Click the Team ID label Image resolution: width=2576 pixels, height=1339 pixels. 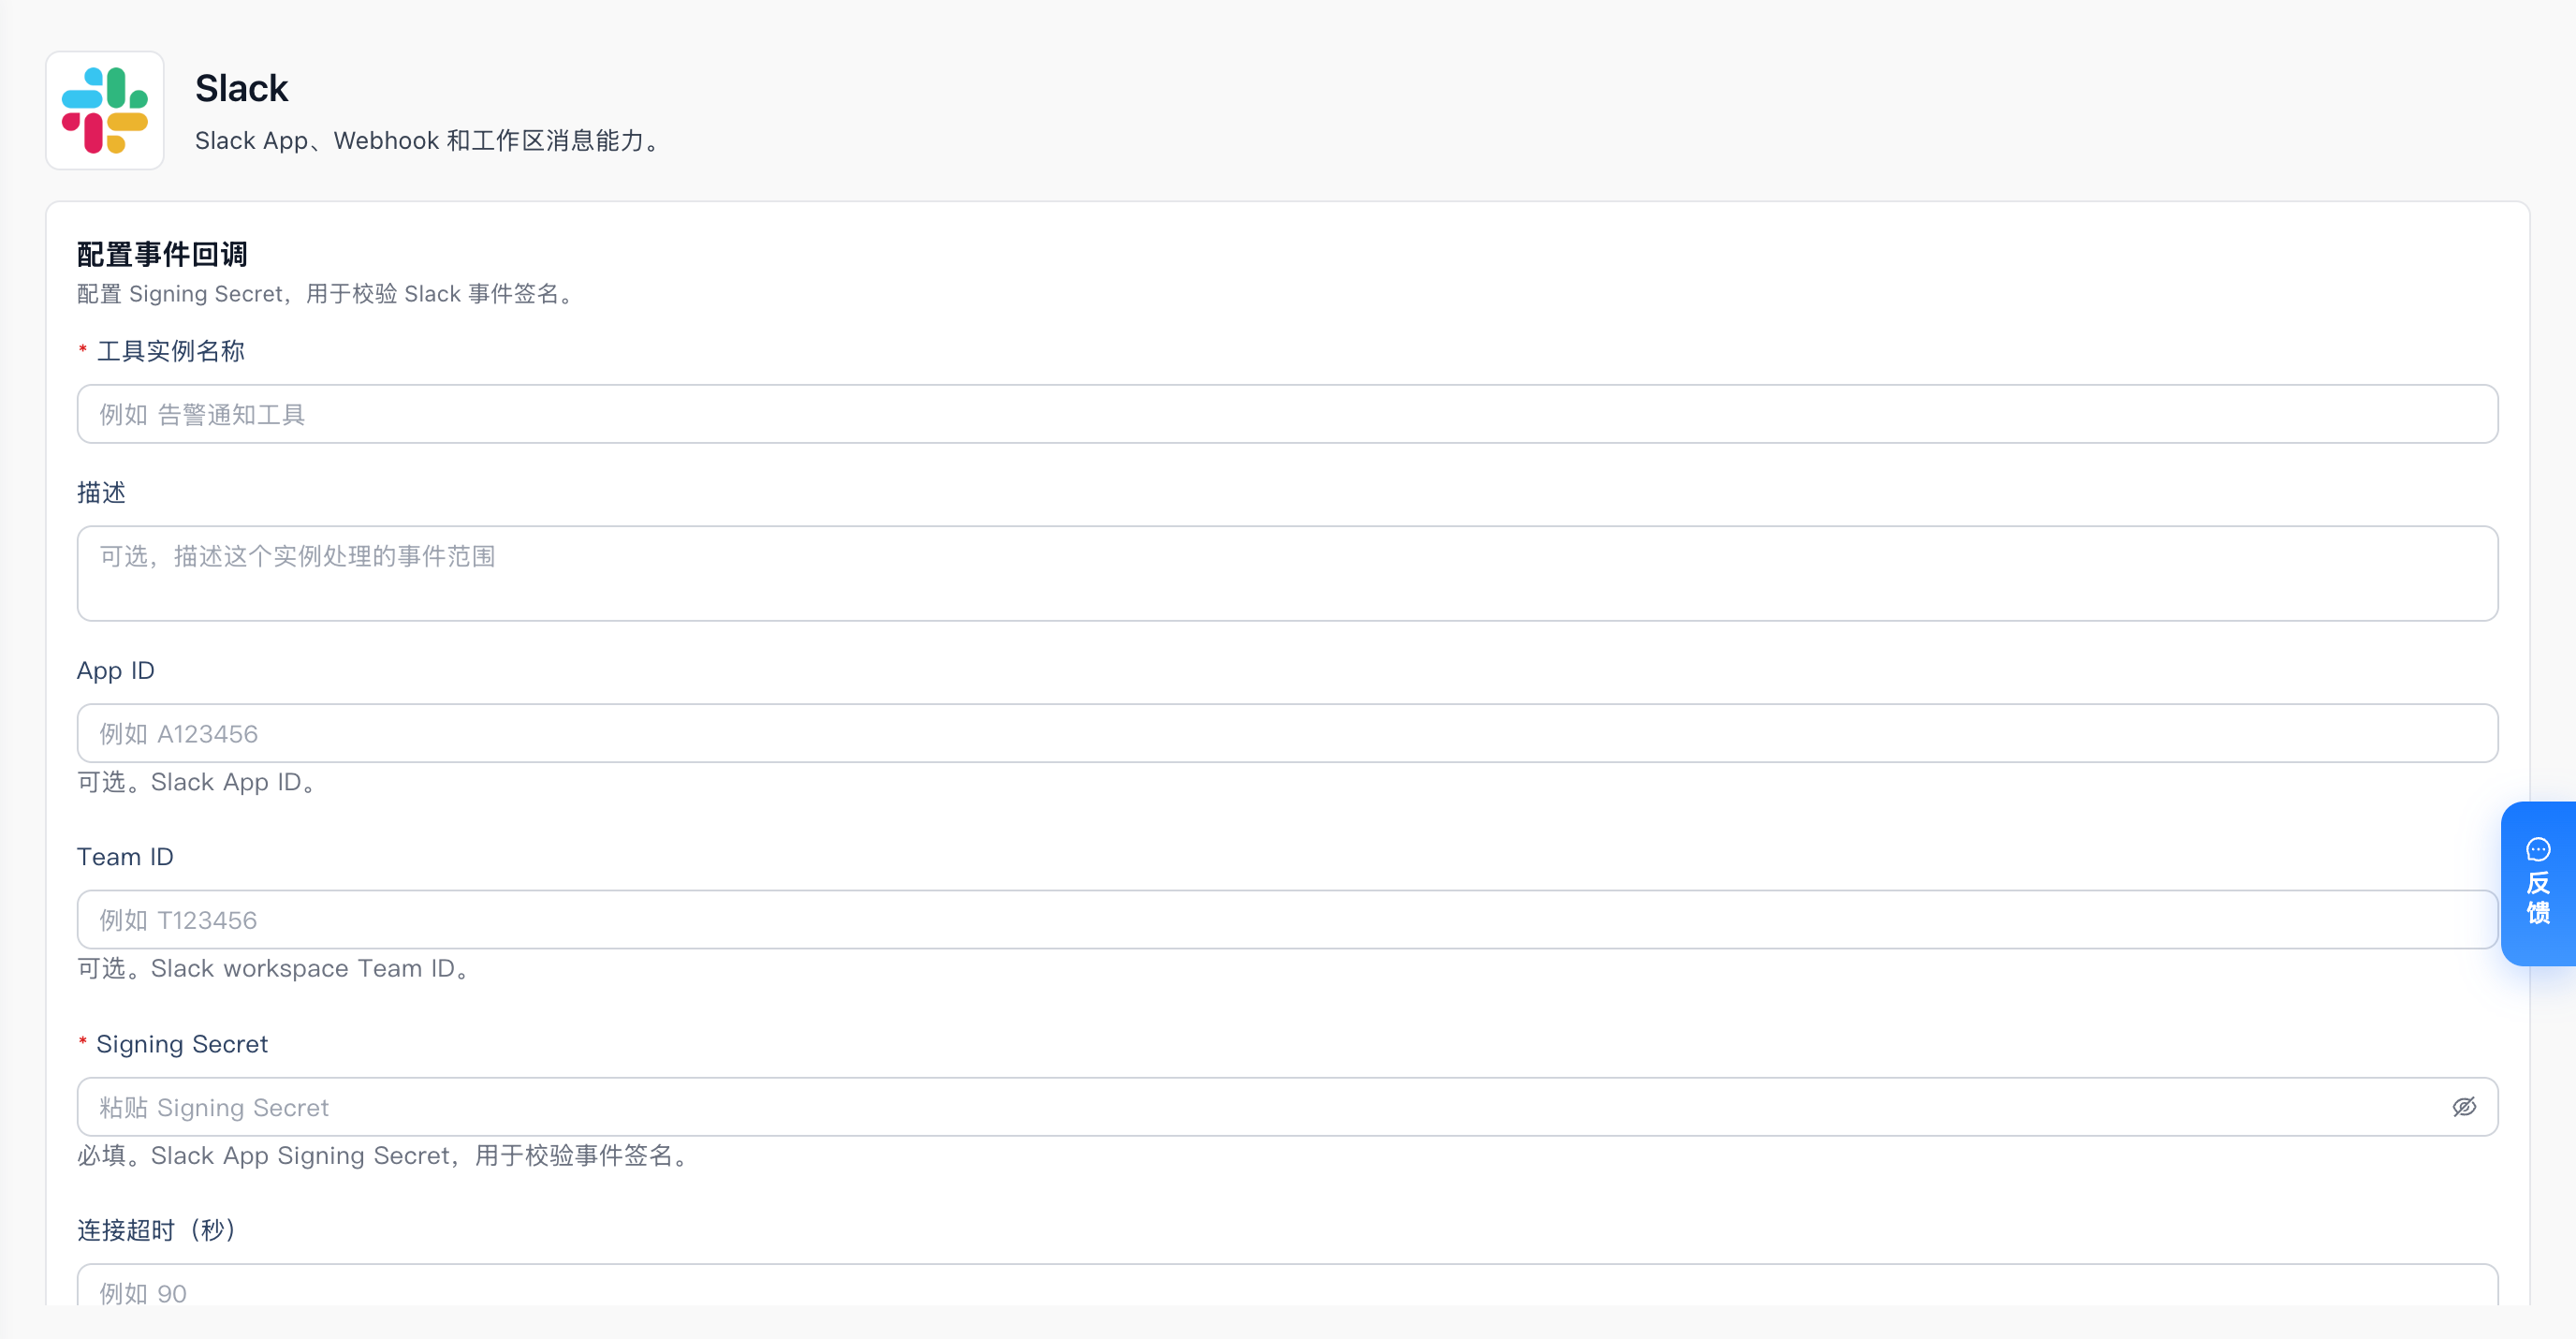[125, 856]
